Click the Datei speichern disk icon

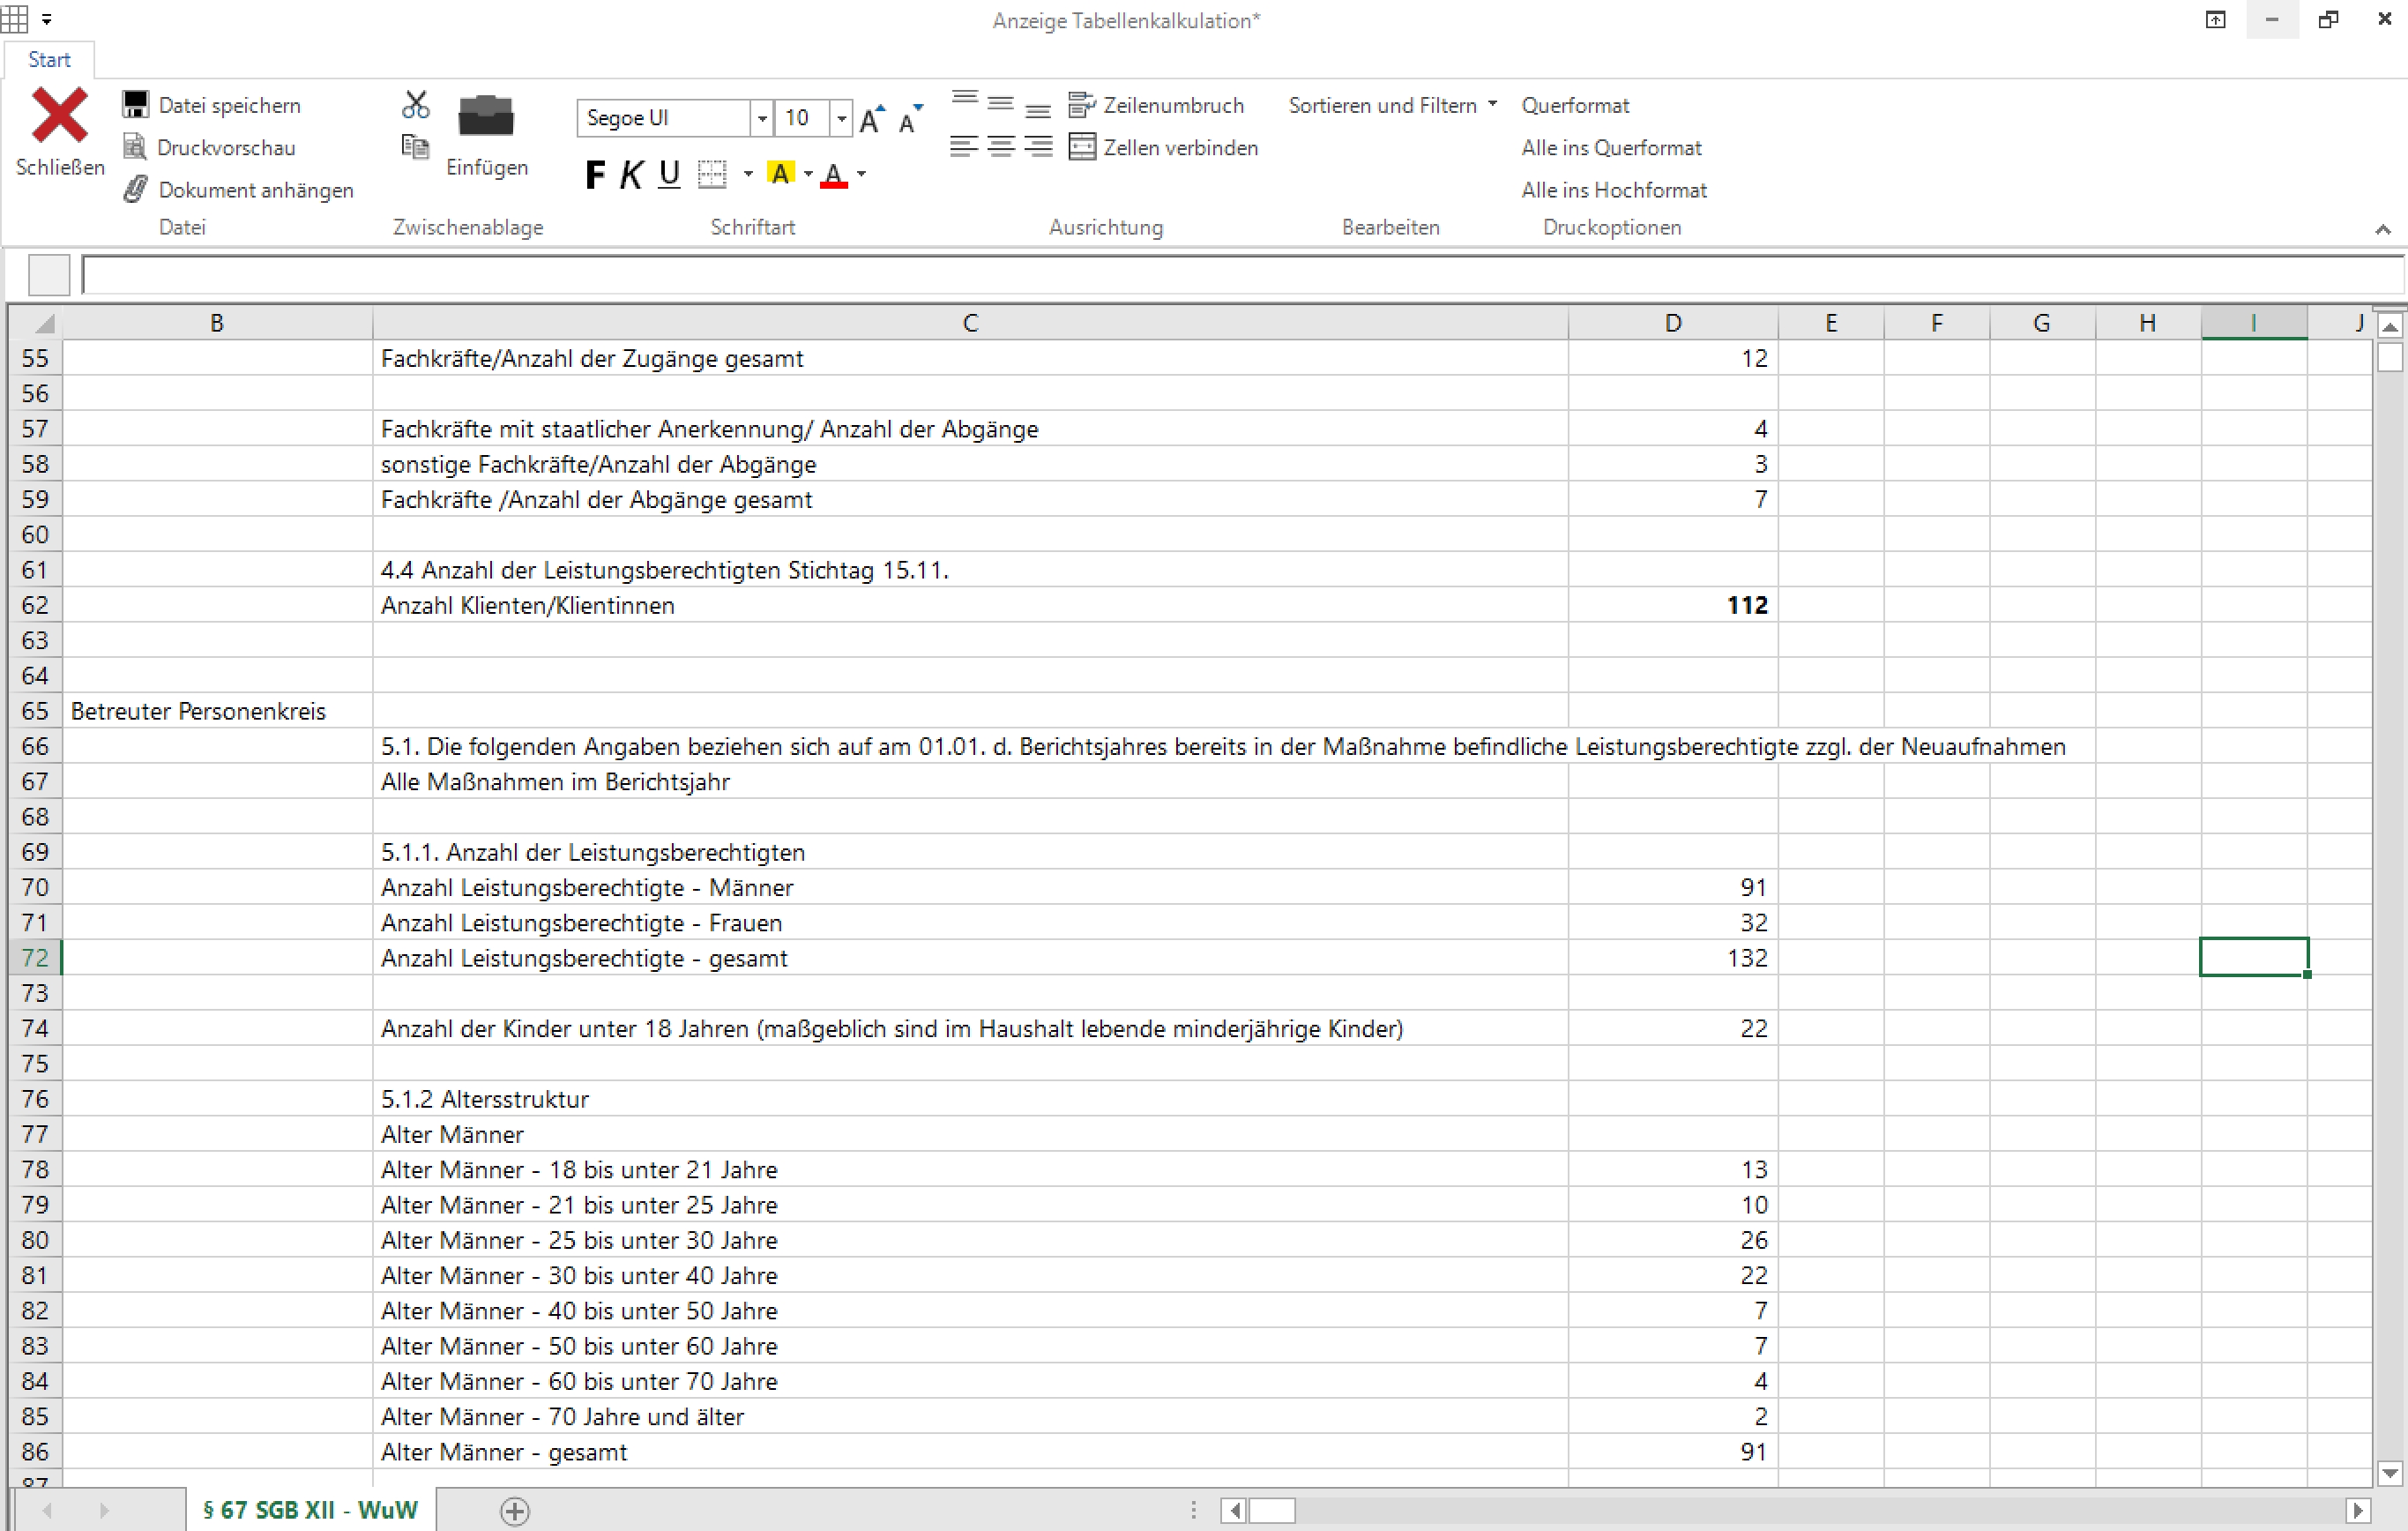135,104
